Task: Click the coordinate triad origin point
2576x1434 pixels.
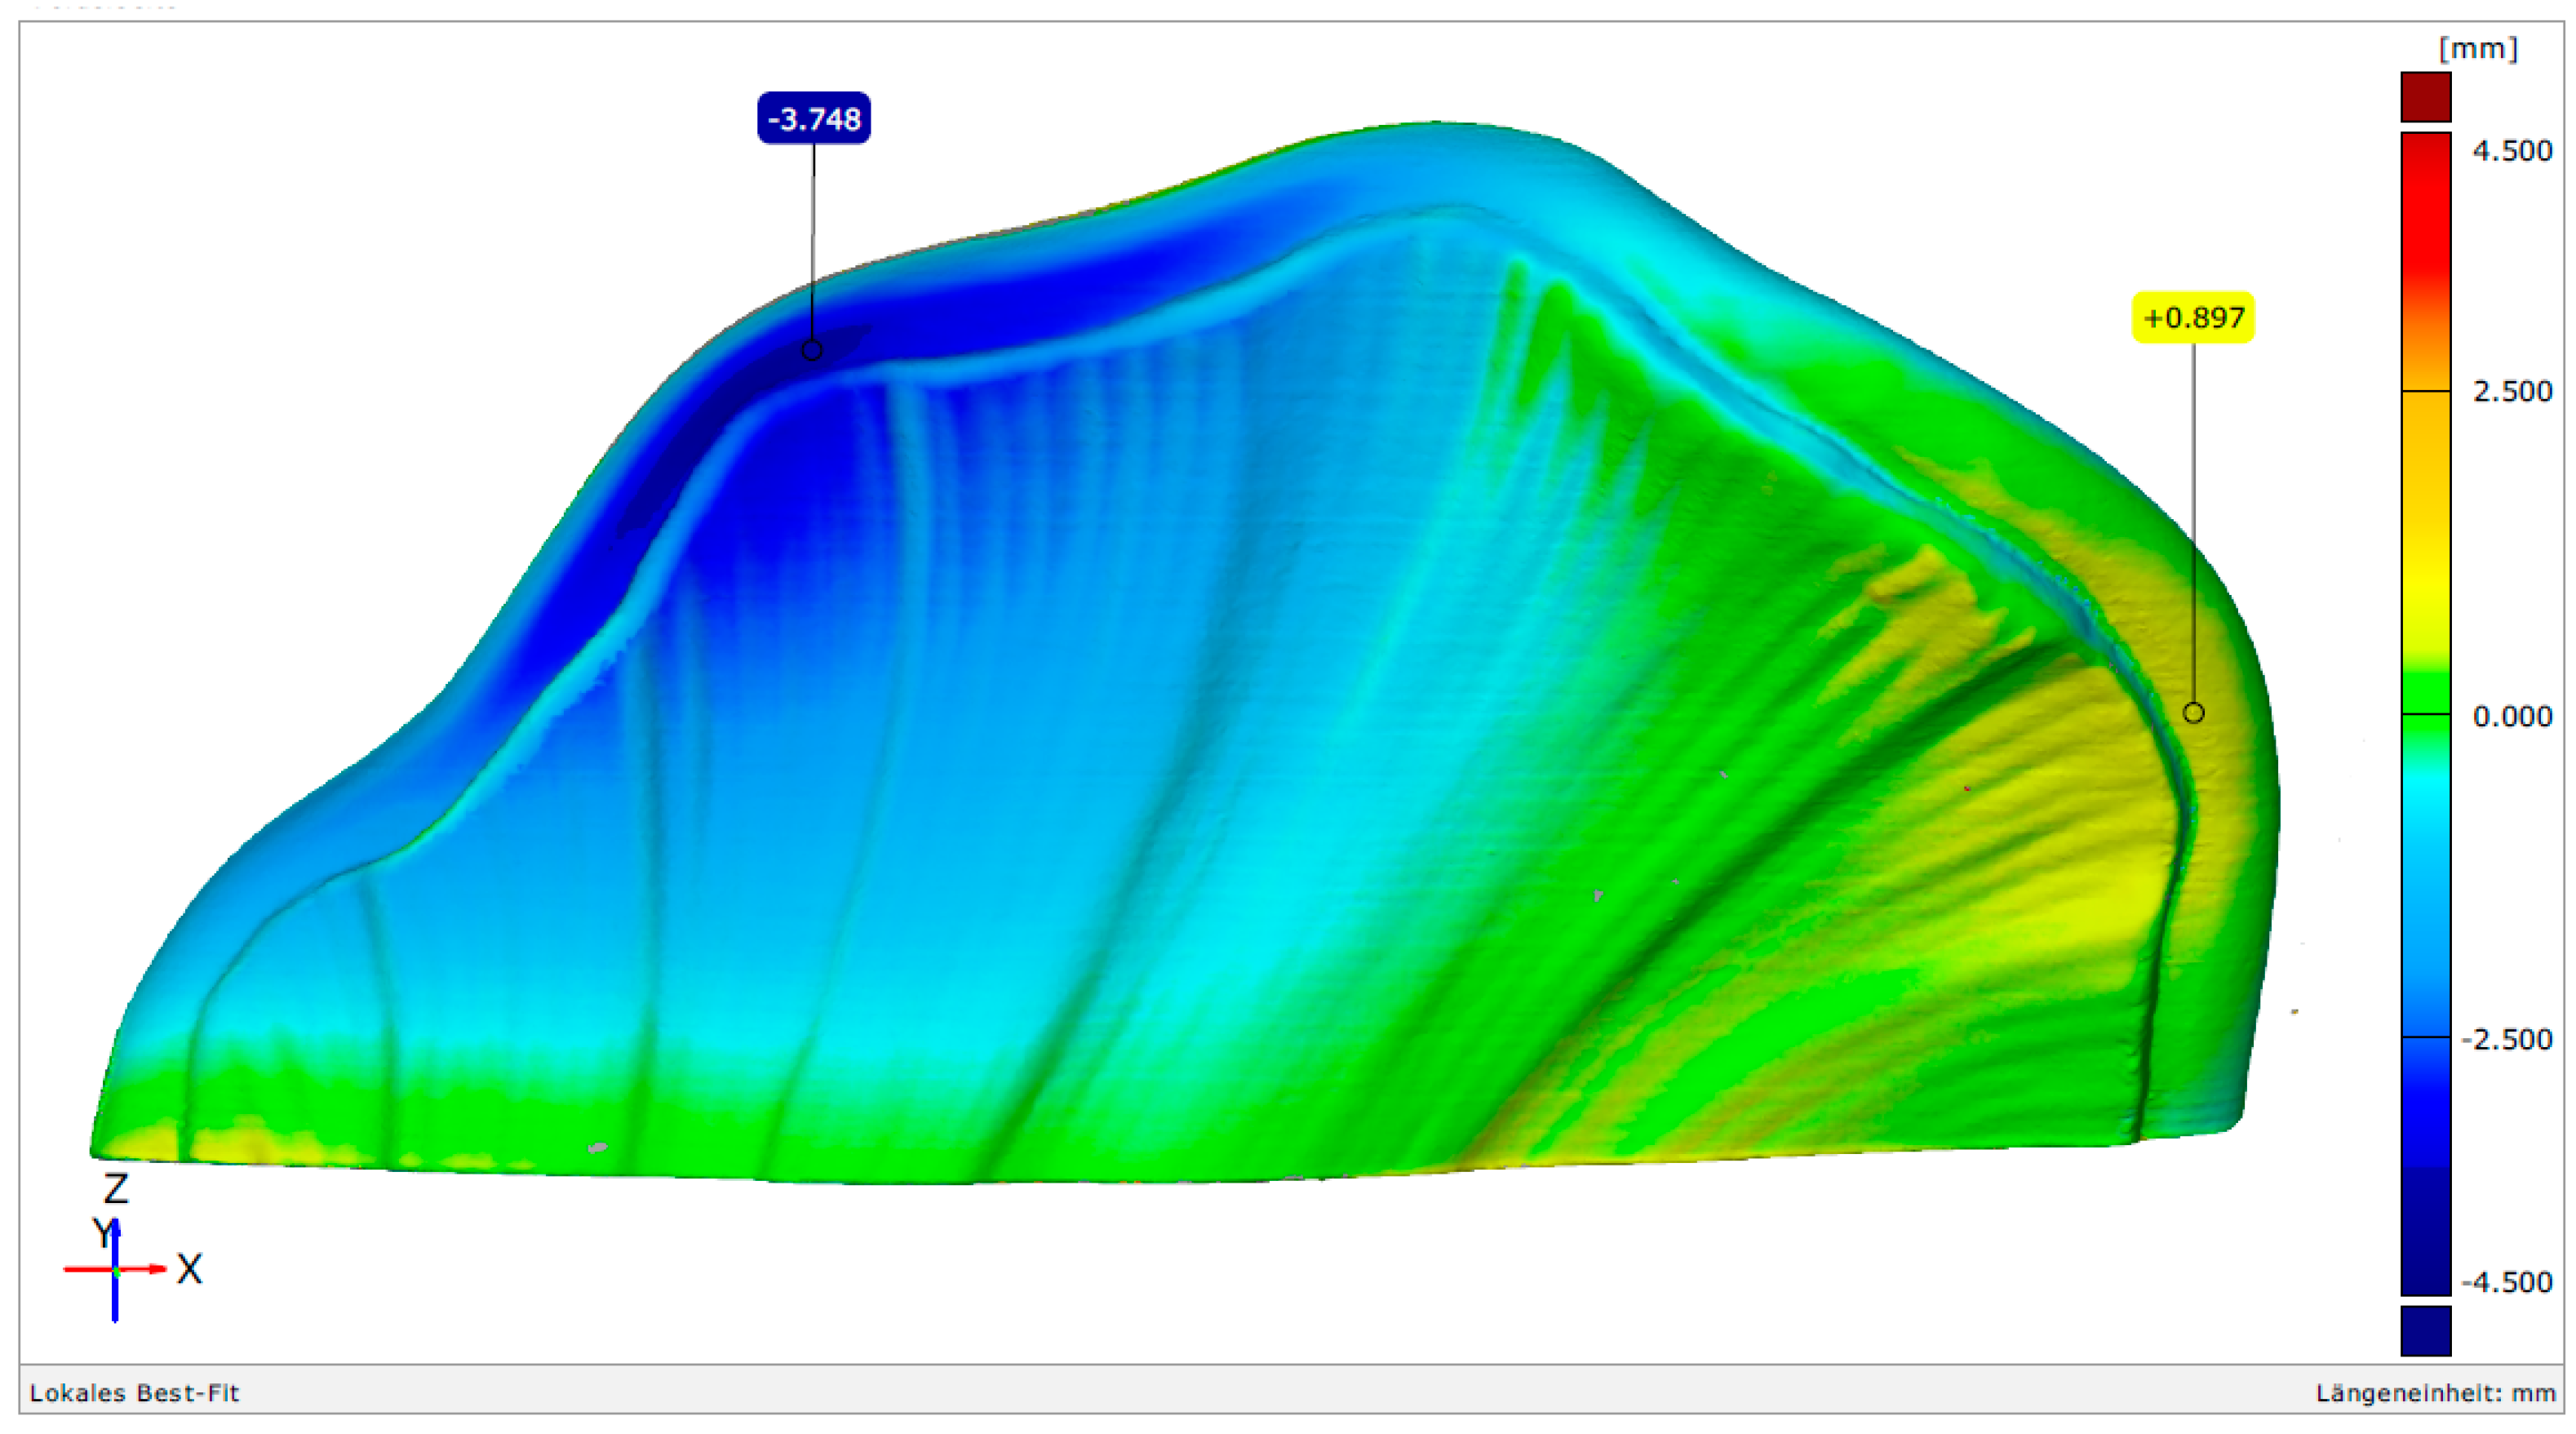Action: (x=116, y=1271)
